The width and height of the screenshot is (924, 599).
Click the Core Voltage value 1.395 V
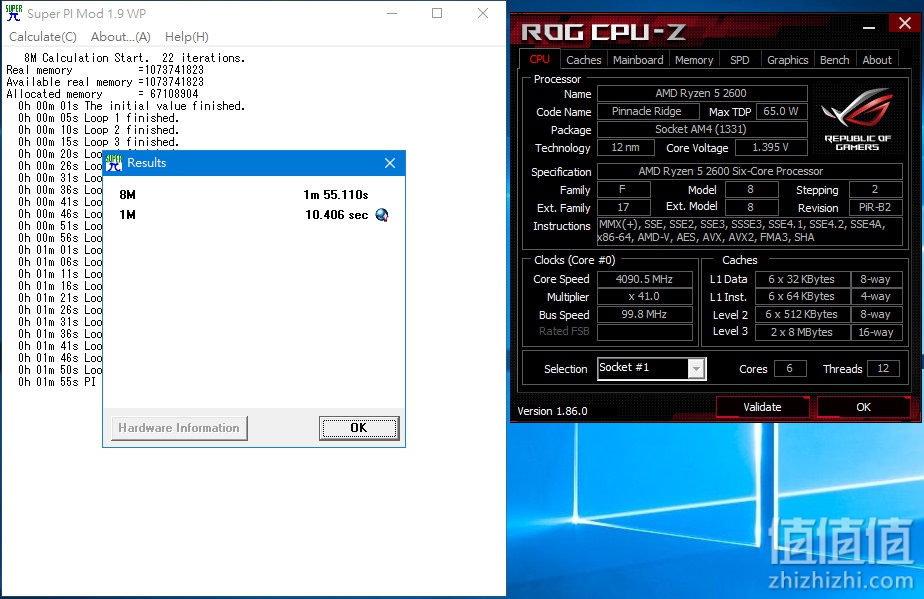pos(771,147)
